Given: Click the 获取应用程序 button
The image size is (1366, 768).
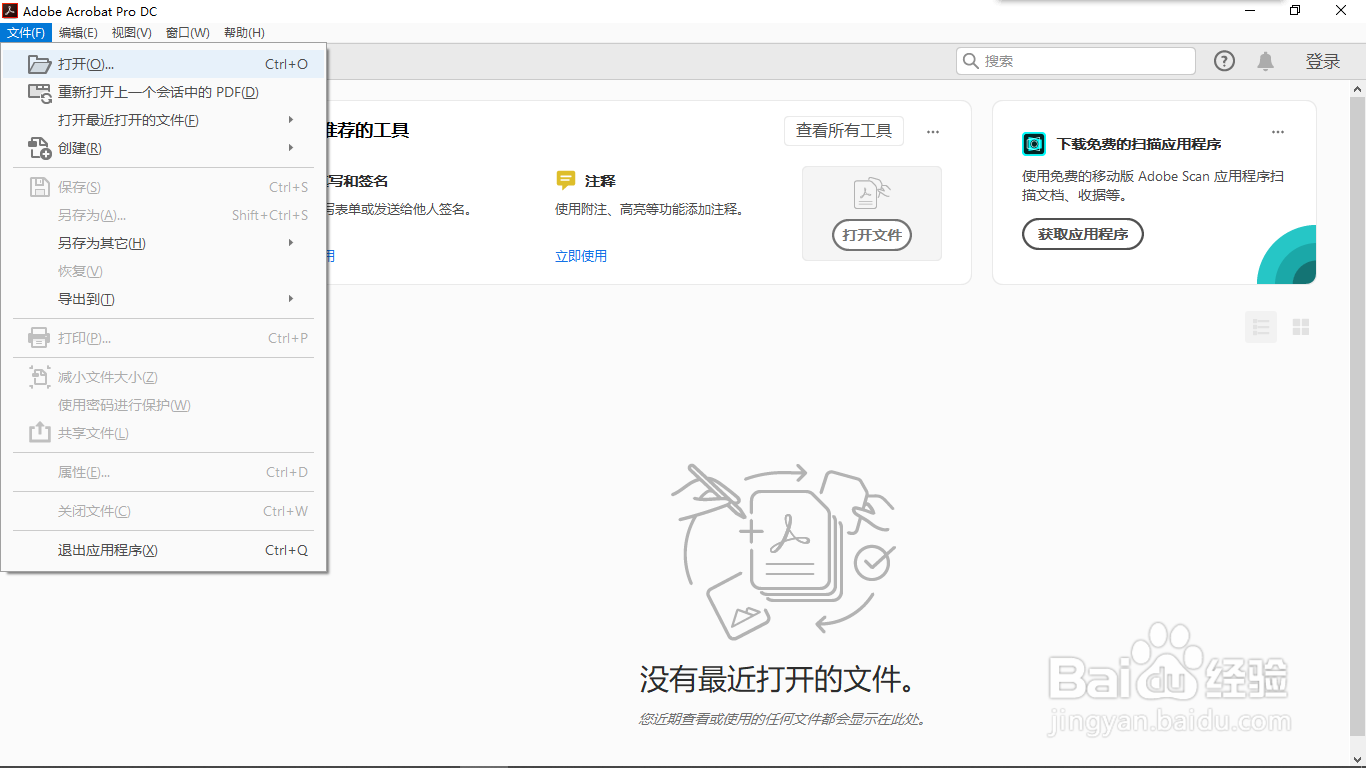Looking at the screenshot, I should 1082,234.
